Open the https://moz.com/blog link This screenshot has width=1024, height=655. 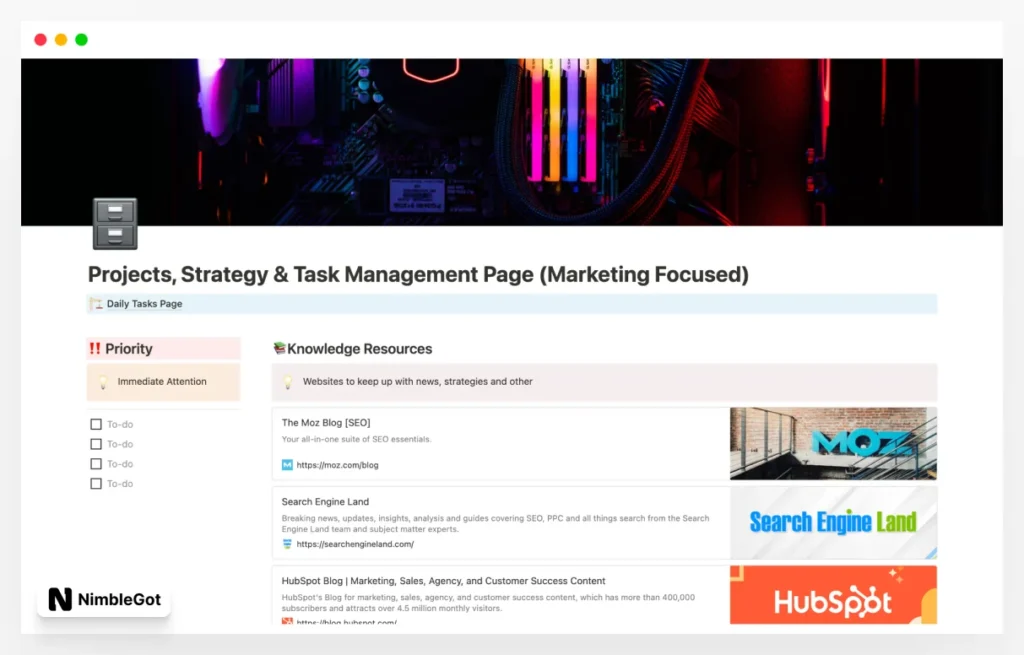tap(340, 465)
